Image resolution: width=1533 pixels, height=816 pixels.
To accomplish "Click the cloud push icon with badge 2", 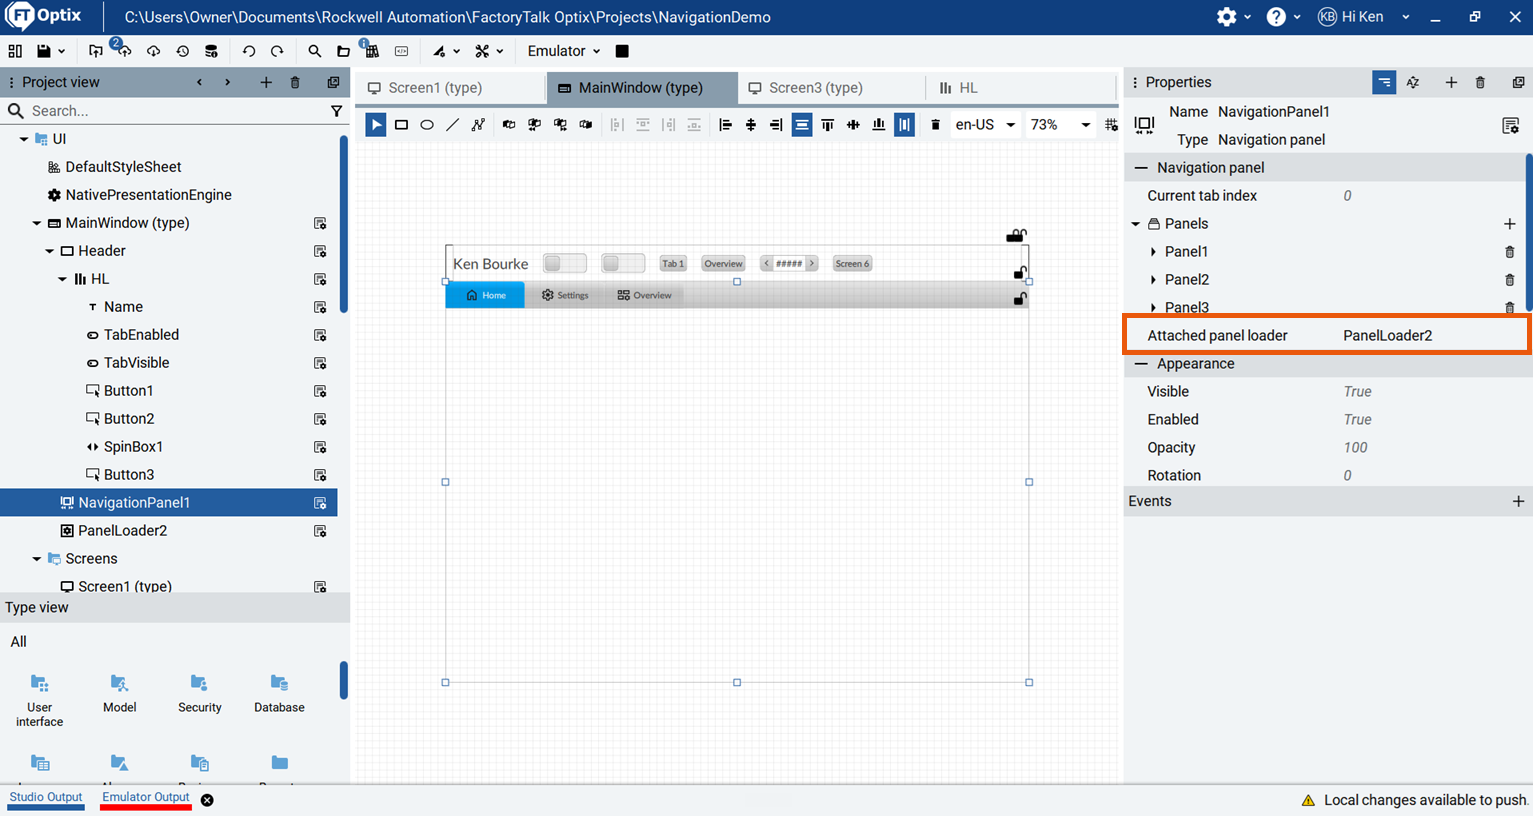I will point(124,50).
